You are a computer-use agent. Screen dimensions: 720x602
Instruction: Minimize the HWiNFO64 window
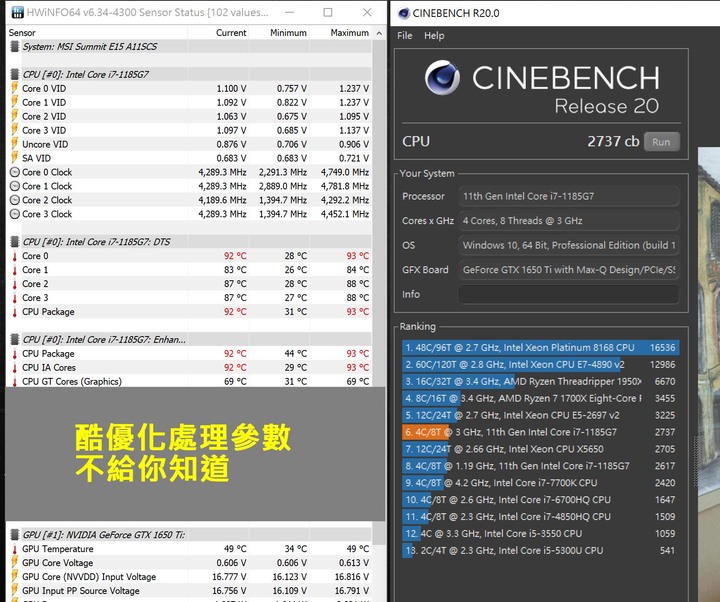tap(289, 12)
